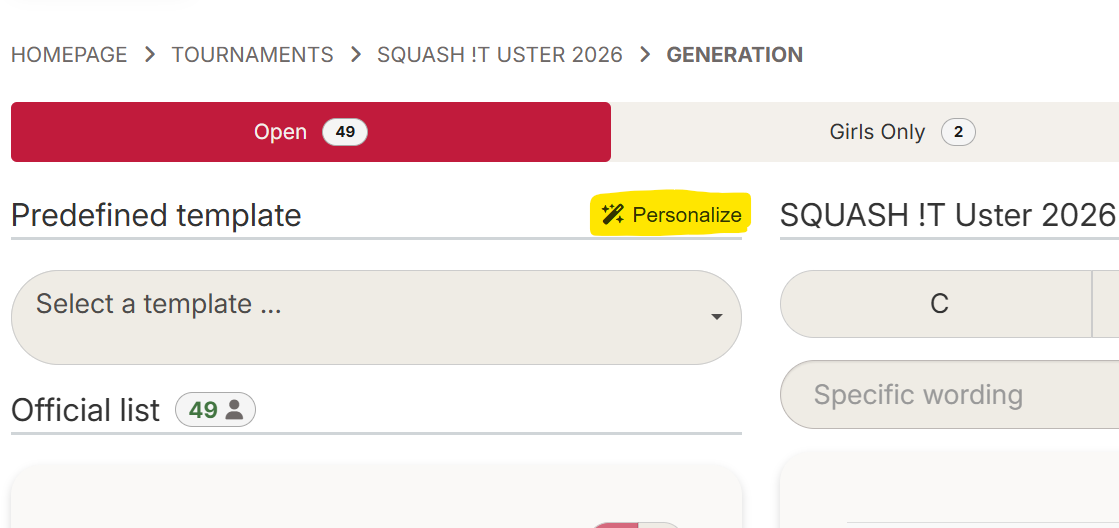The height and width of the screenshot is (528, 1119).
Task: Click the magic wand Personalize icon
Action: (x=613, y=215)
